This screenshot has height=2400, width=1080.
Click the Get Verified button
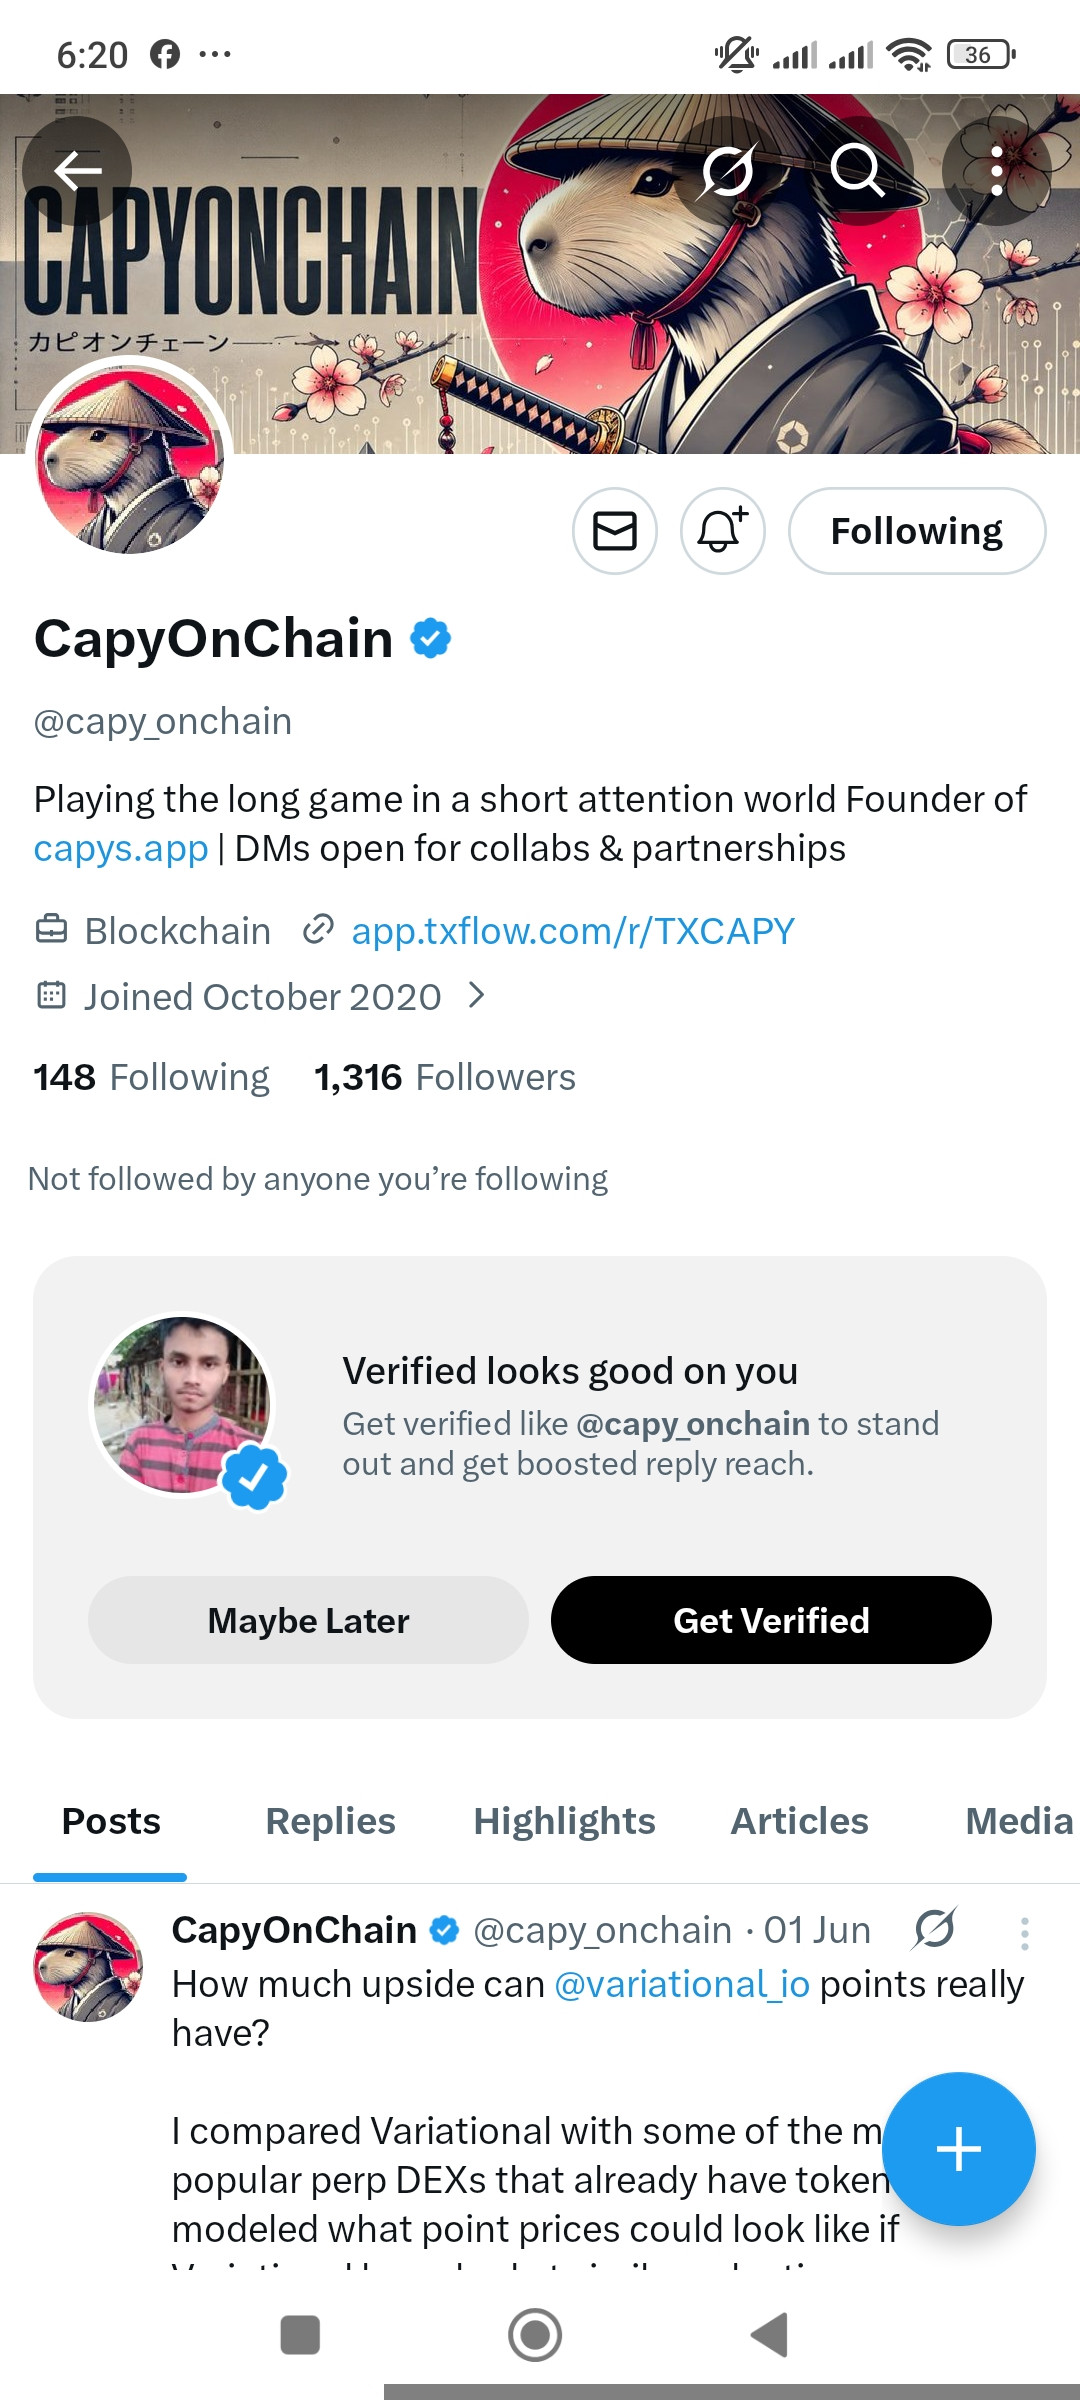tap(771, 1620)
